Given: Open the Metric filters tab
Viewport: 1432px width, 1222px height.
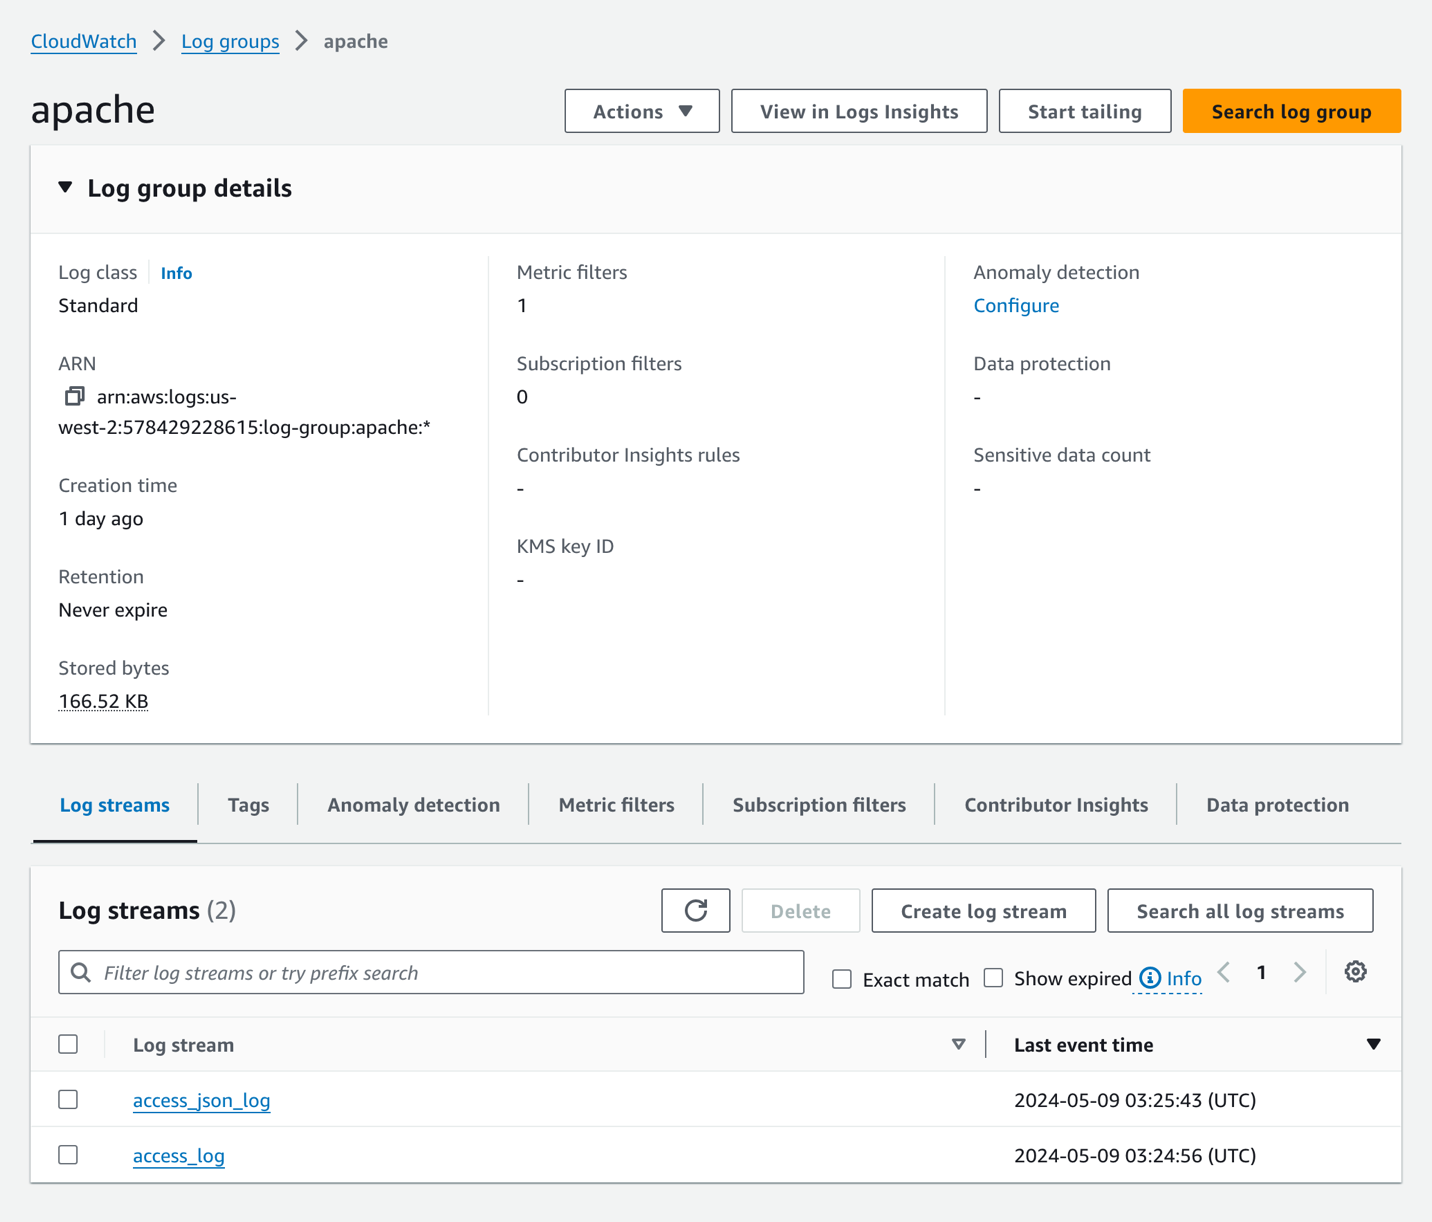Looking at the screenshot, I should 617,805.
